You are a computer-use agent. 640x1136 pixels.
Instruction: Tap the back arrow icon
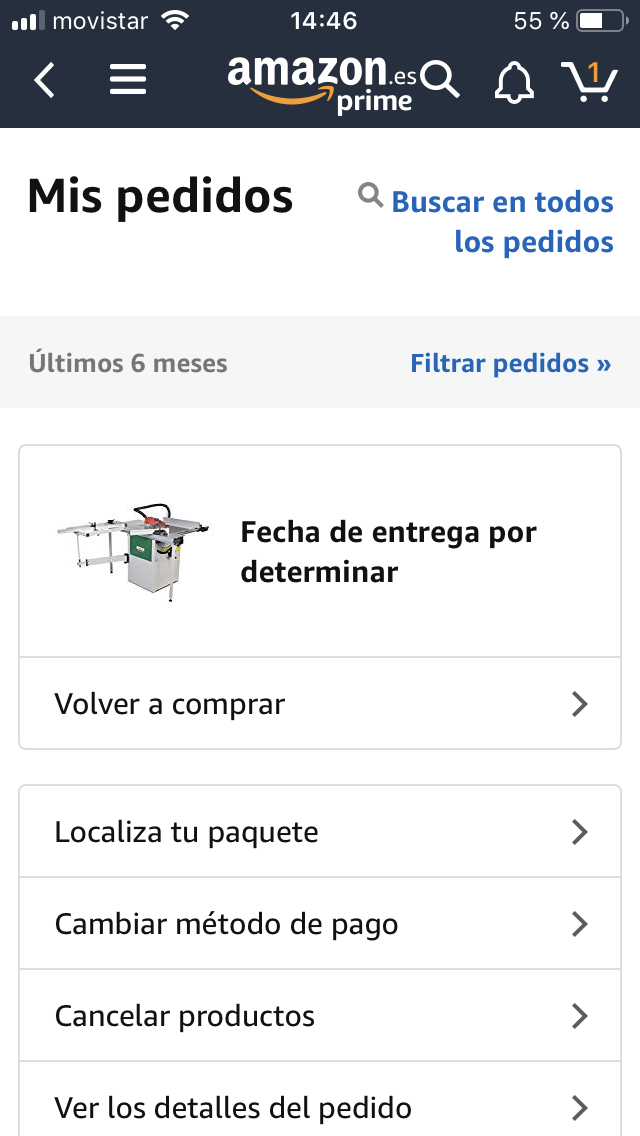pyautogui.click(x=44, y=80)
